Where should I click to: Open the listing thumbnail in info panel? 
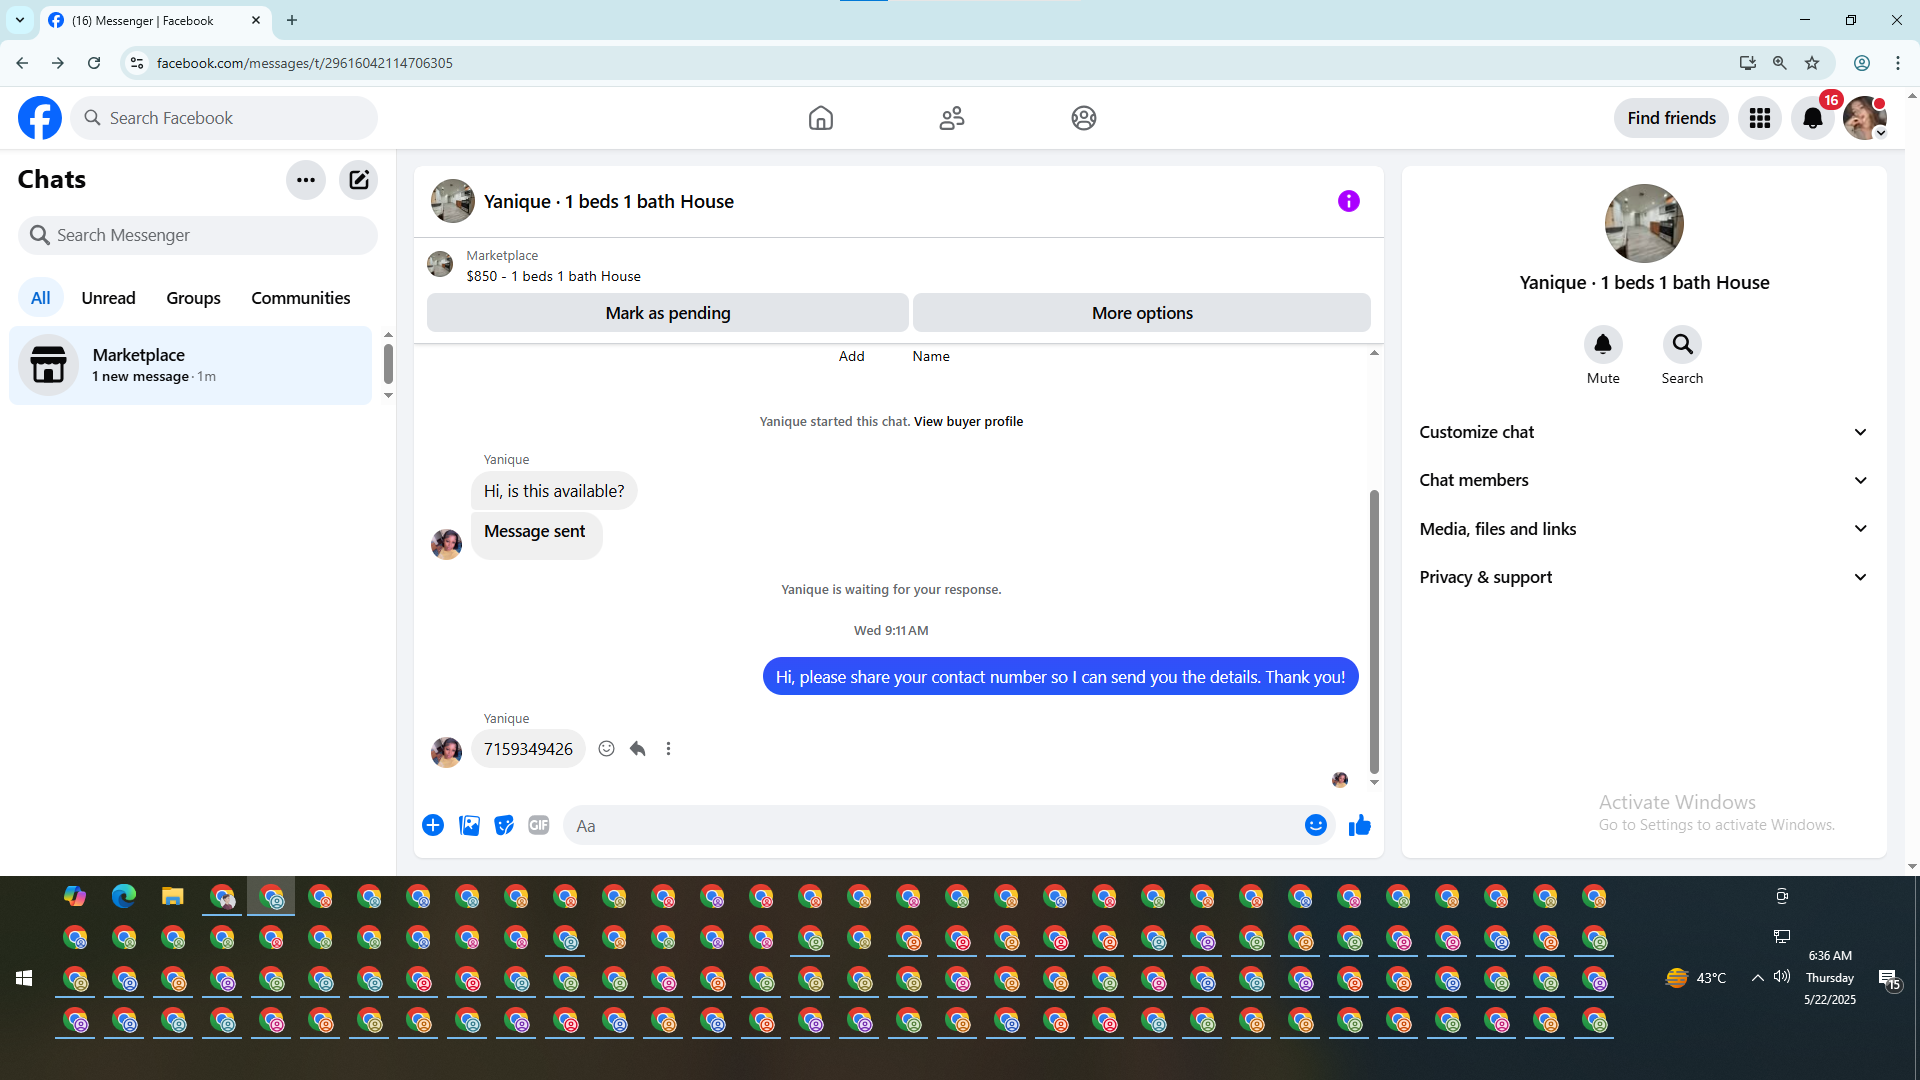click(1644, 223)
